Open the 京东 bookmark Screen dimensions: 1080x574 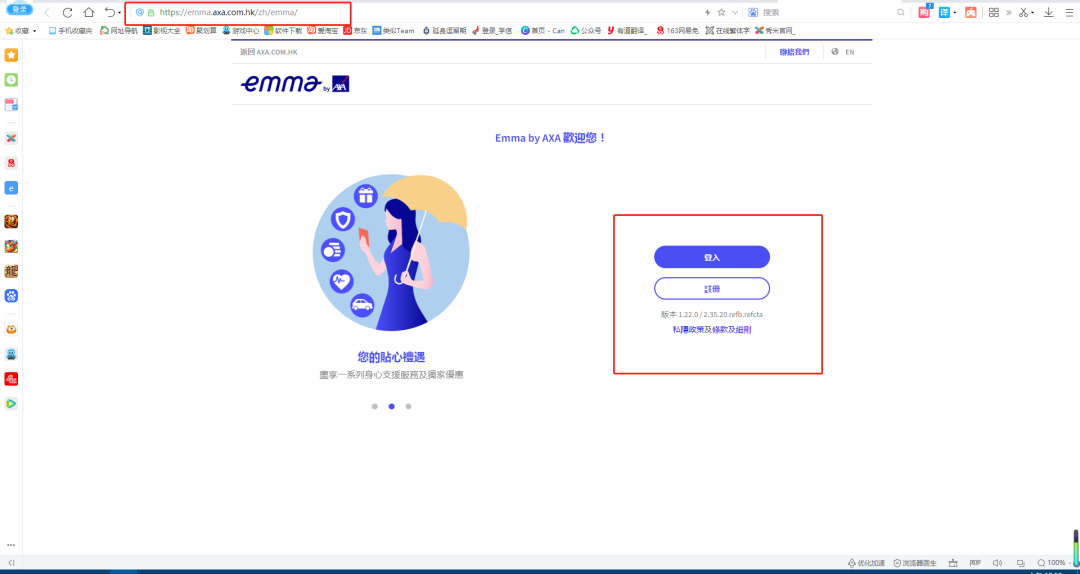click(355, 31)
